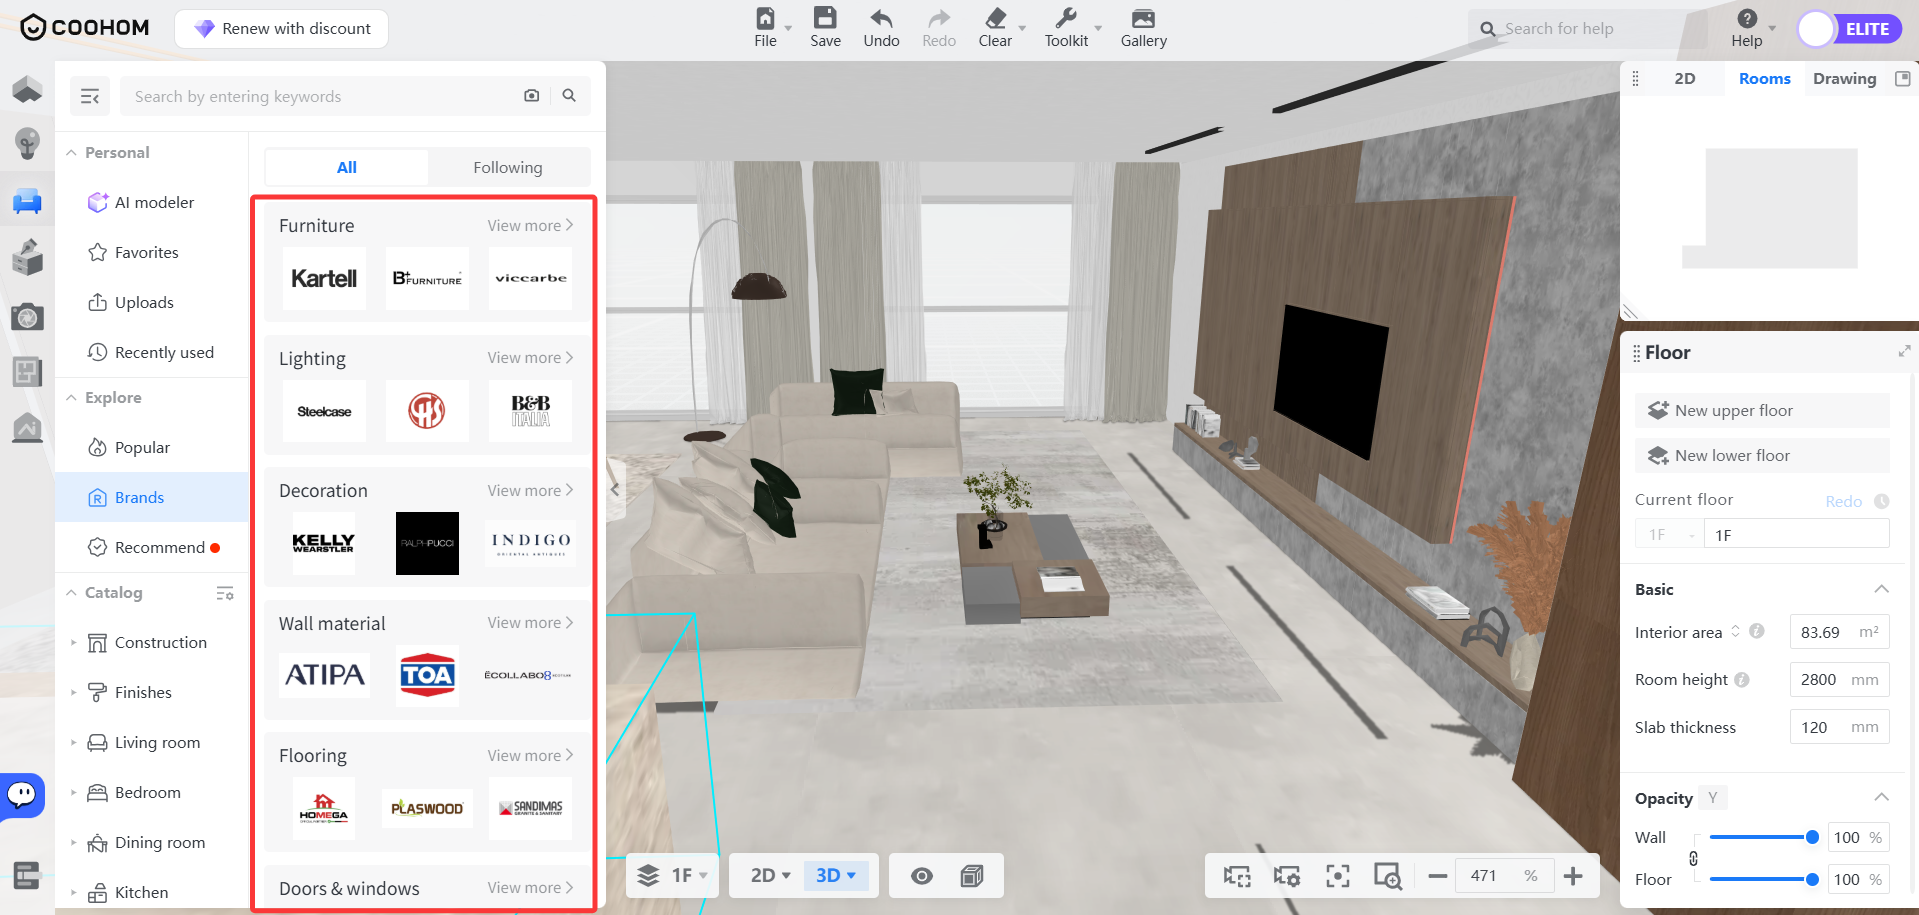Open the 3D view dropdown

coord(836,876)
